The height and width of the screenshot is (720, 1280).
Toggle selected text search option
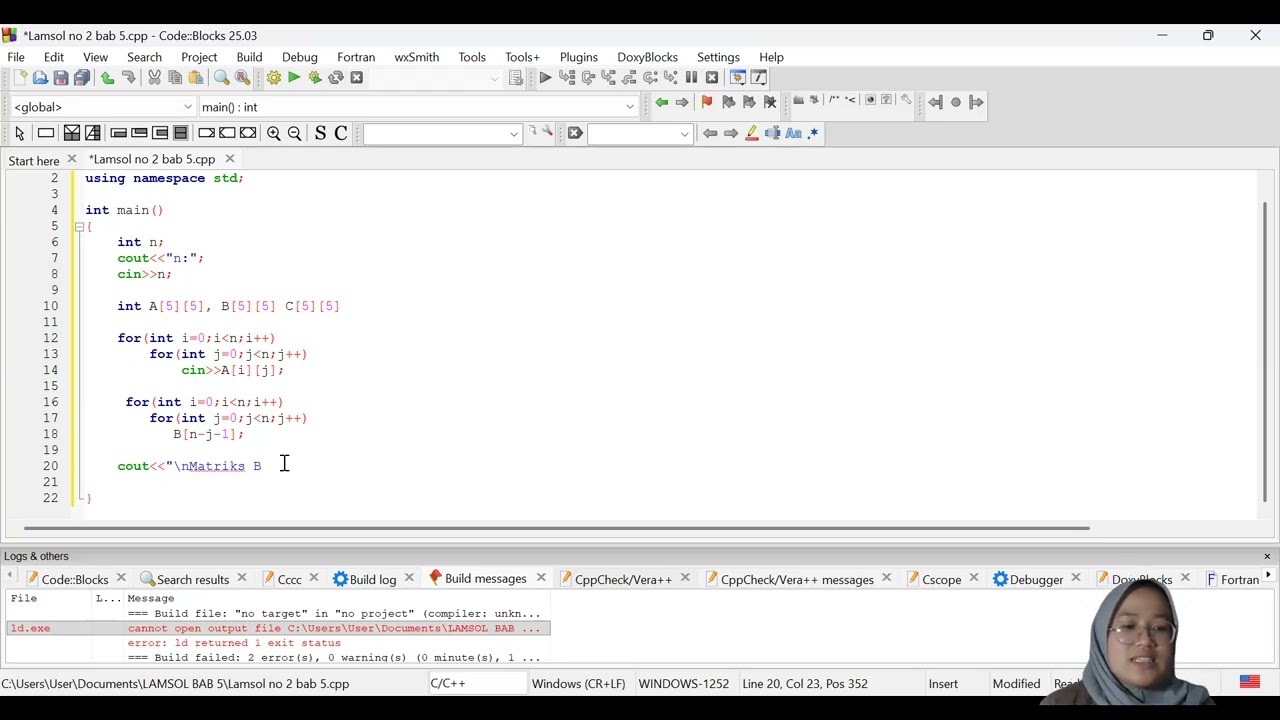773,134
